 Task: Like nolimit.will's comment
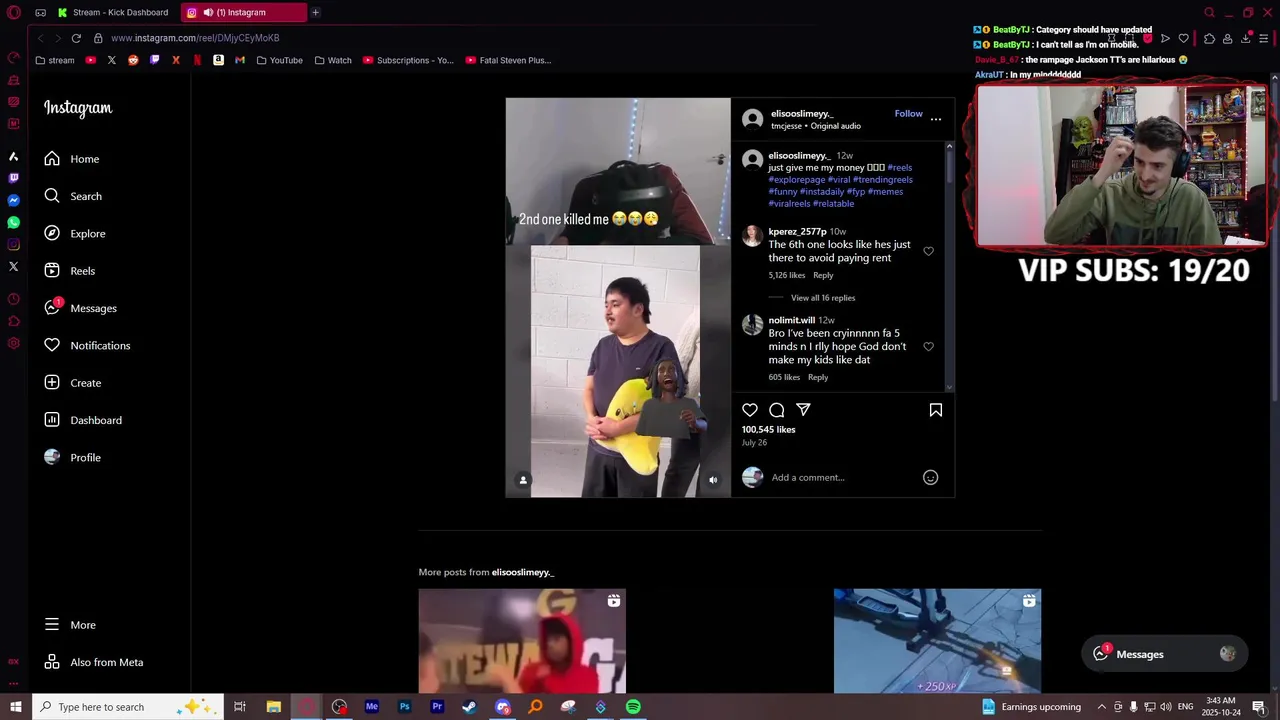click(x=928, y=346)
